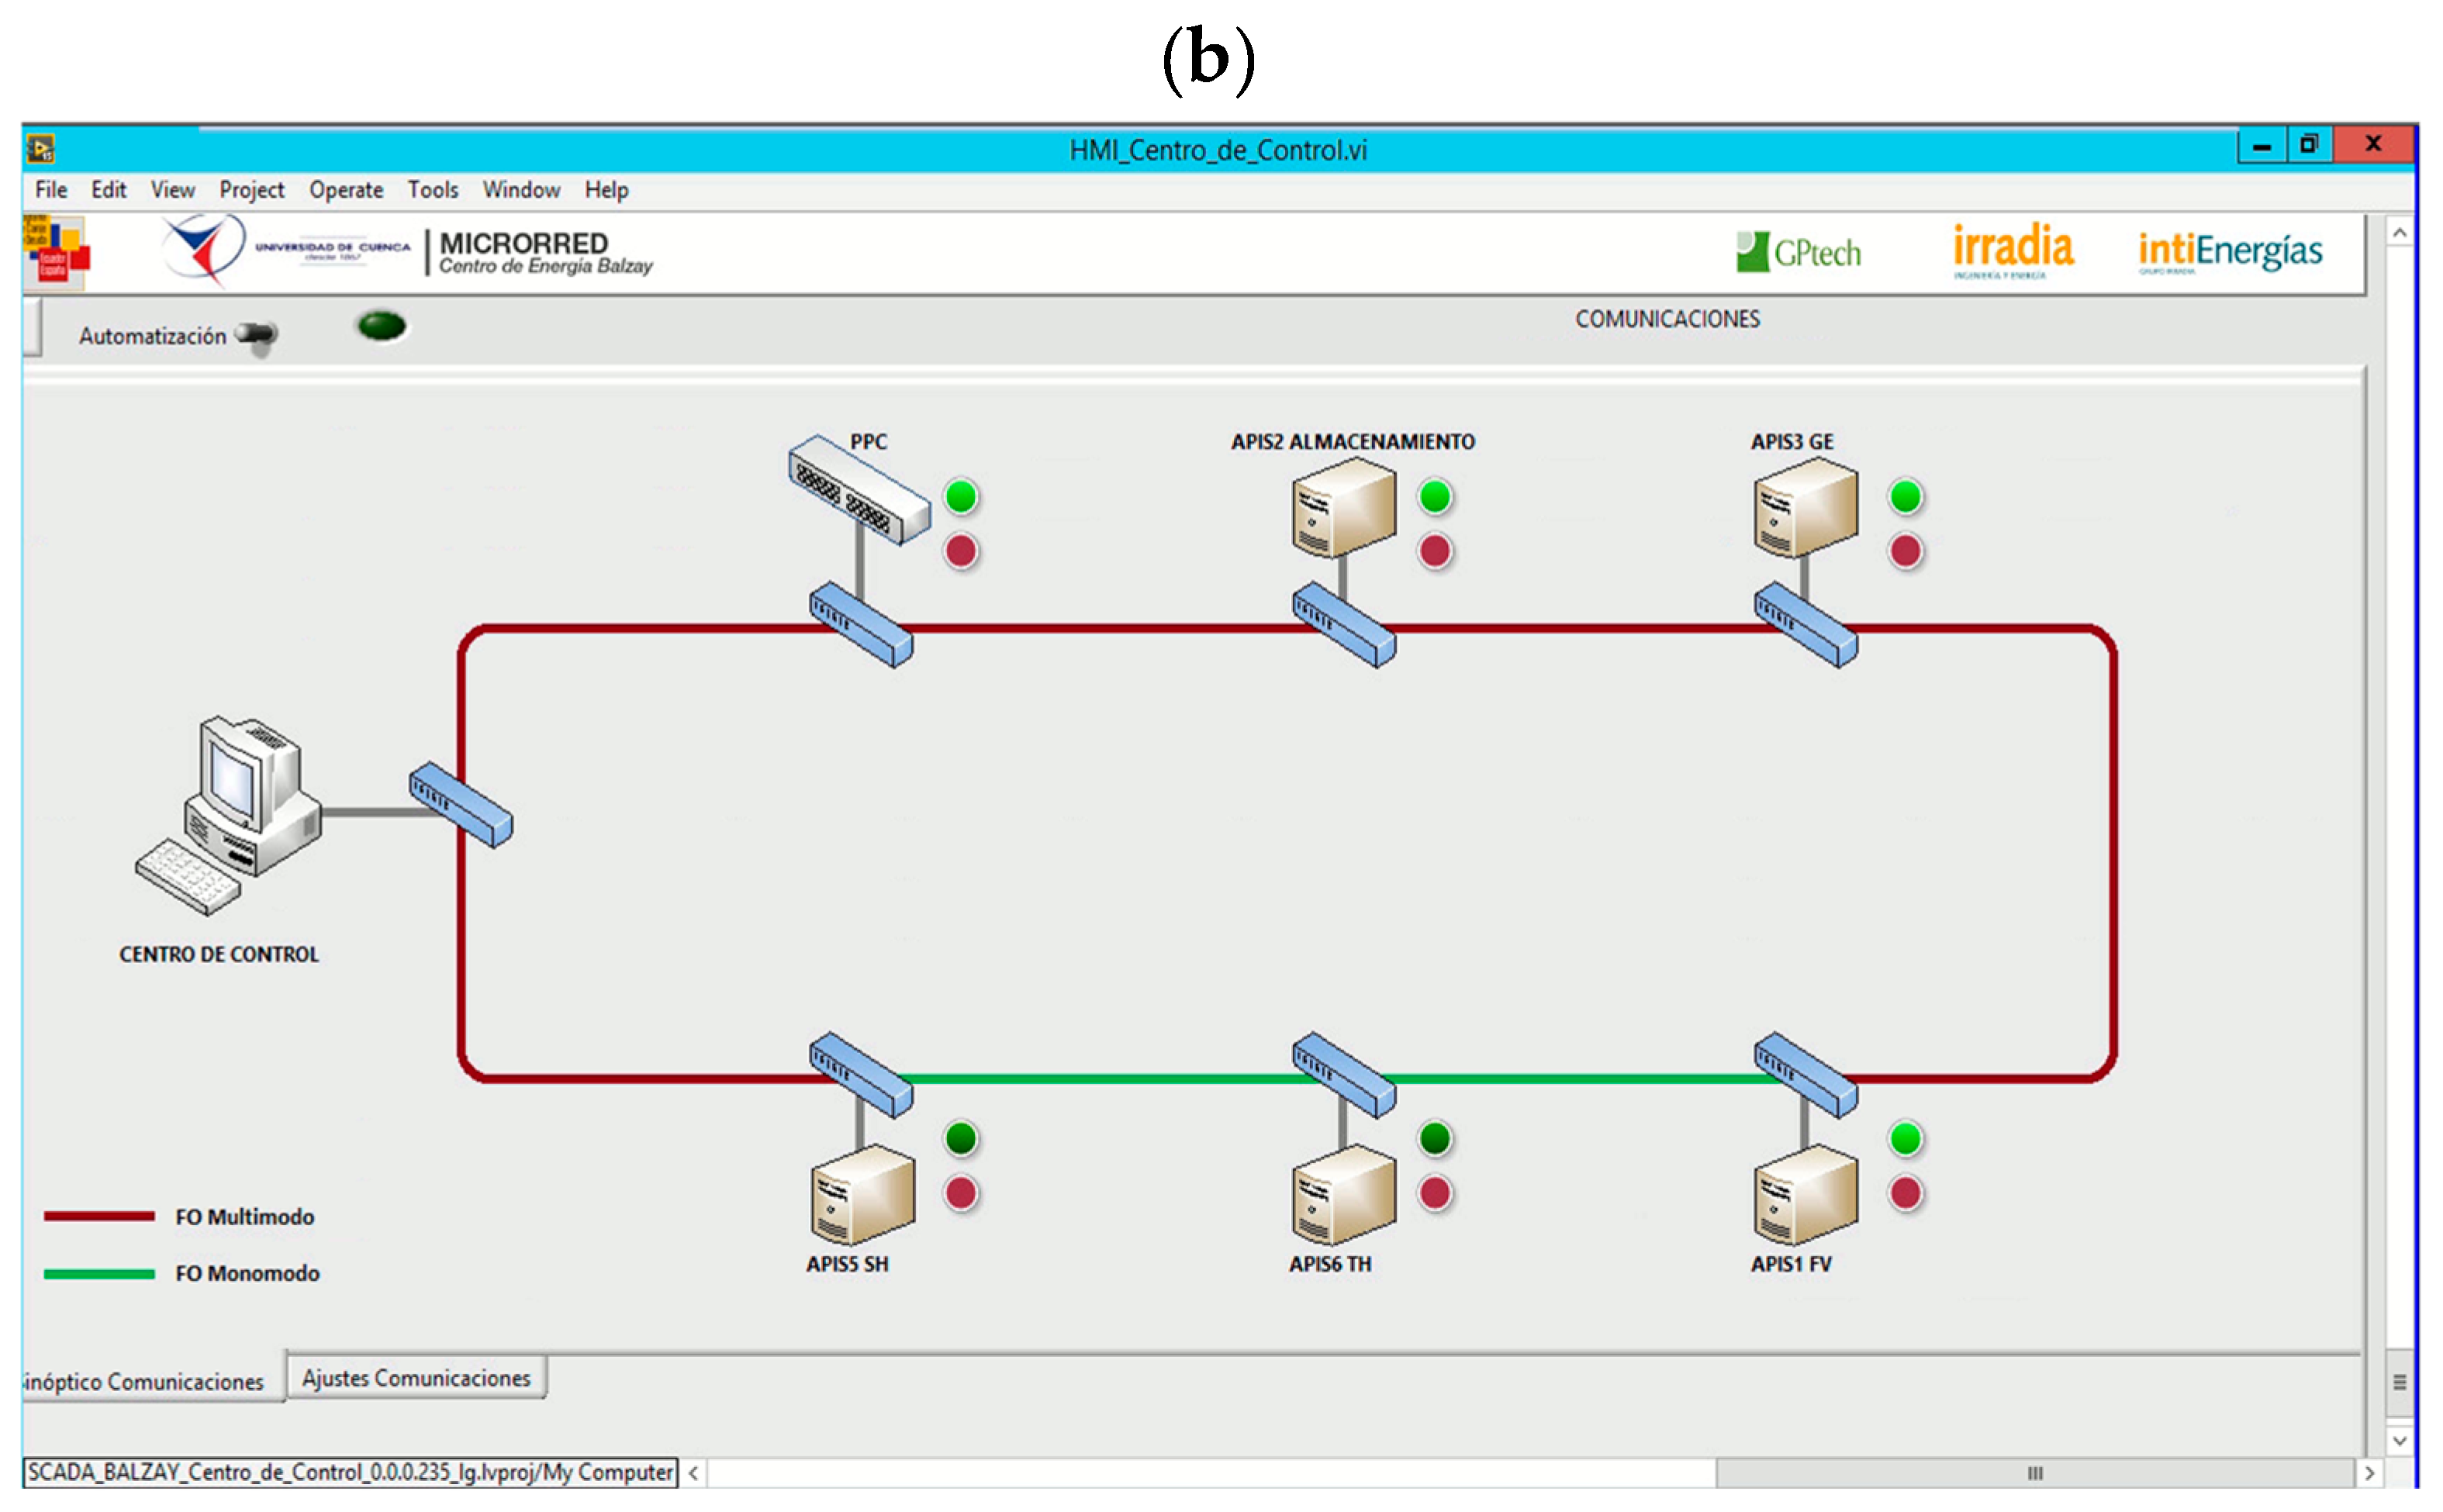This screenshot has width=2443, height=1512.
Task: Select the APIS1 FV server icon
Action: (1805, 1194)
